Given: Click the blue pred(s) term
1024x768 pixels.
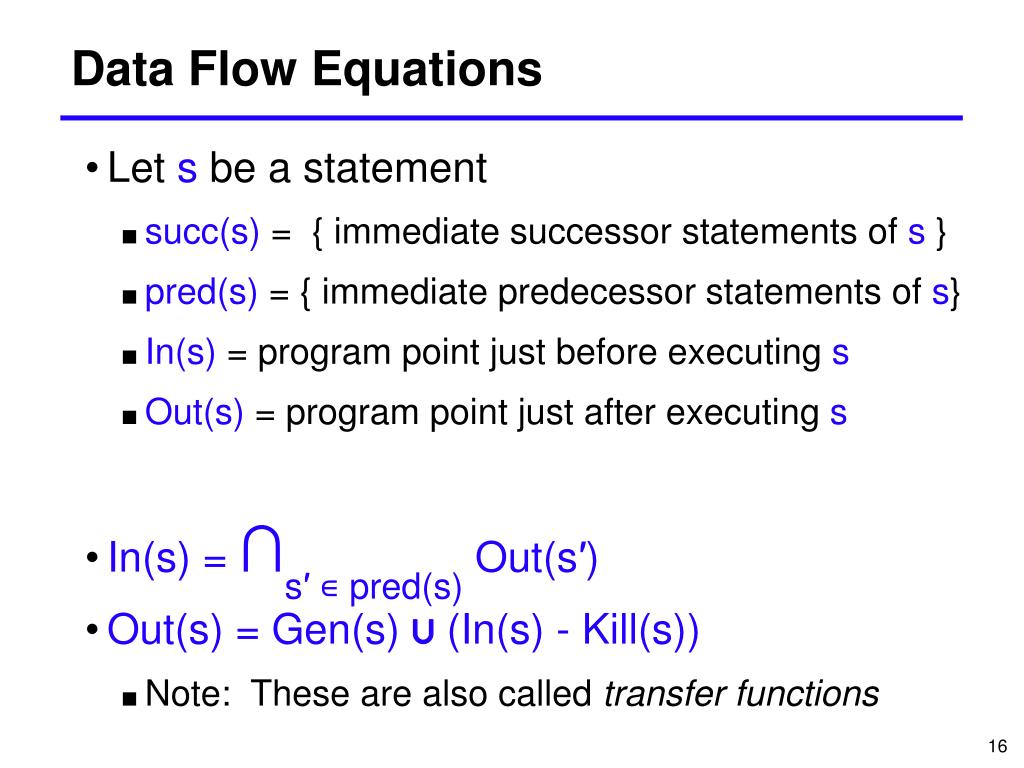Looking at the screenshot, I should [201, 293].
